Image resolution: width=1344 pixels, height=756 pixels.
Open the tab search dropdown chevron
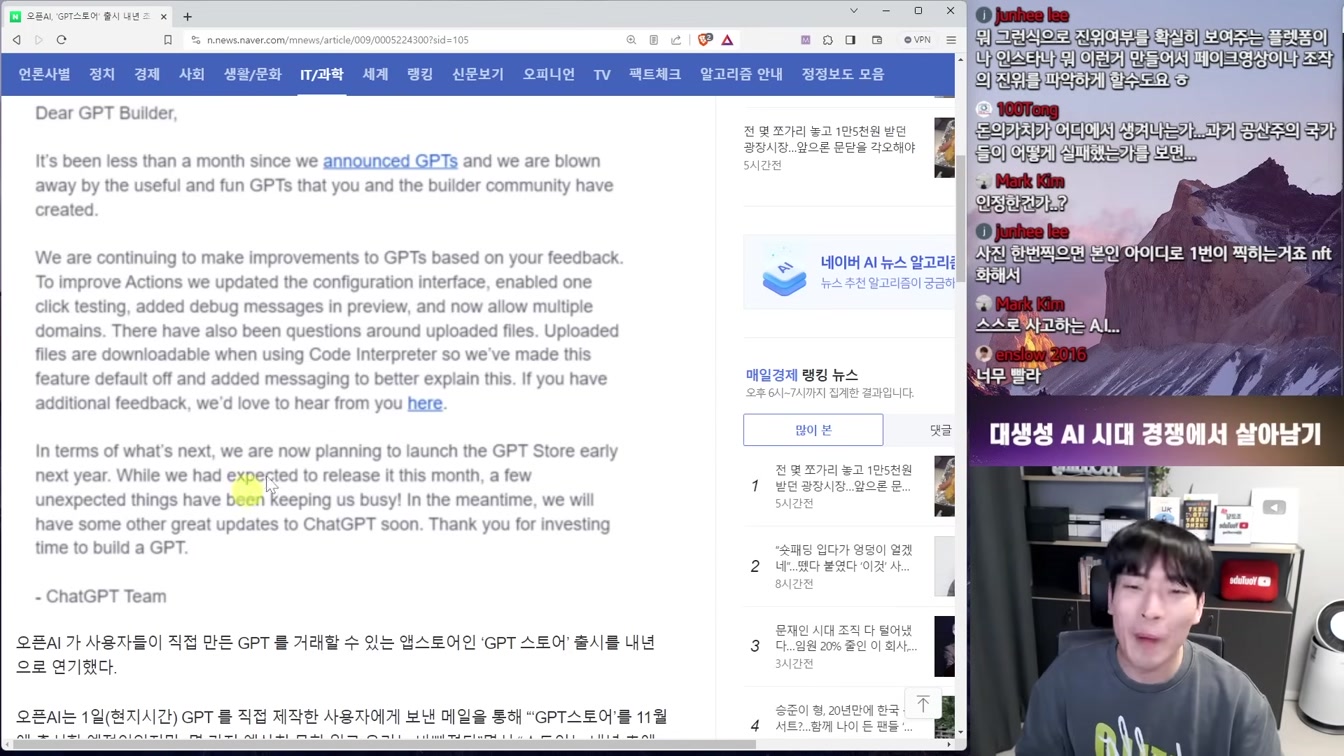tap(853, 11)
